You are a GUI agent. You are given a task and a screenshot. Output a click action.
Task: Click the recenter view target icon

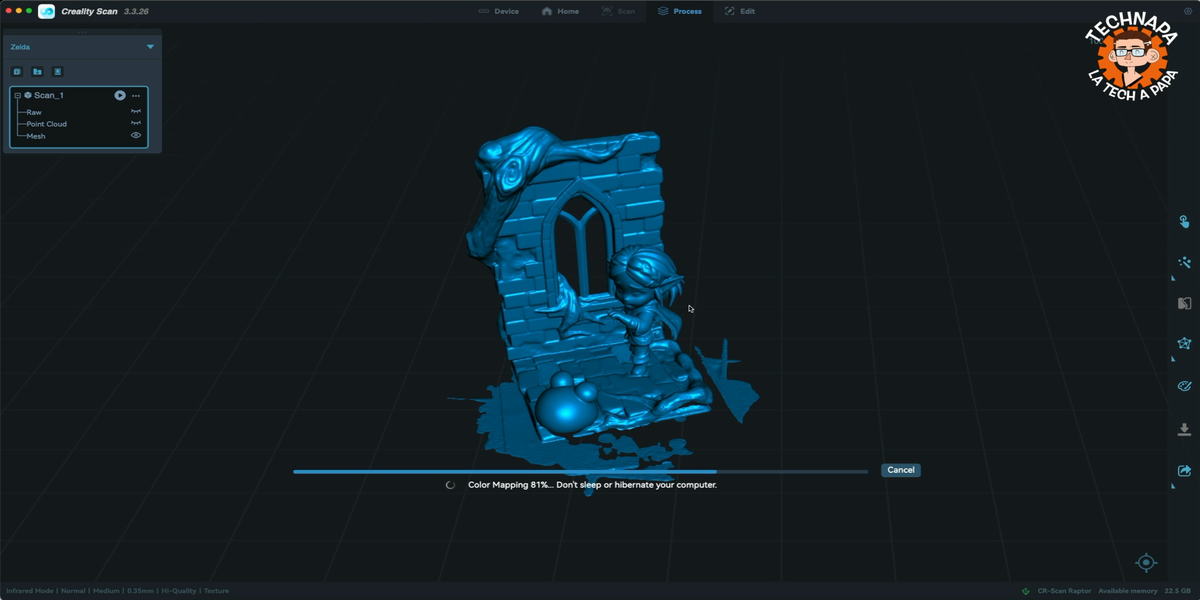[x=1146, y=563]
